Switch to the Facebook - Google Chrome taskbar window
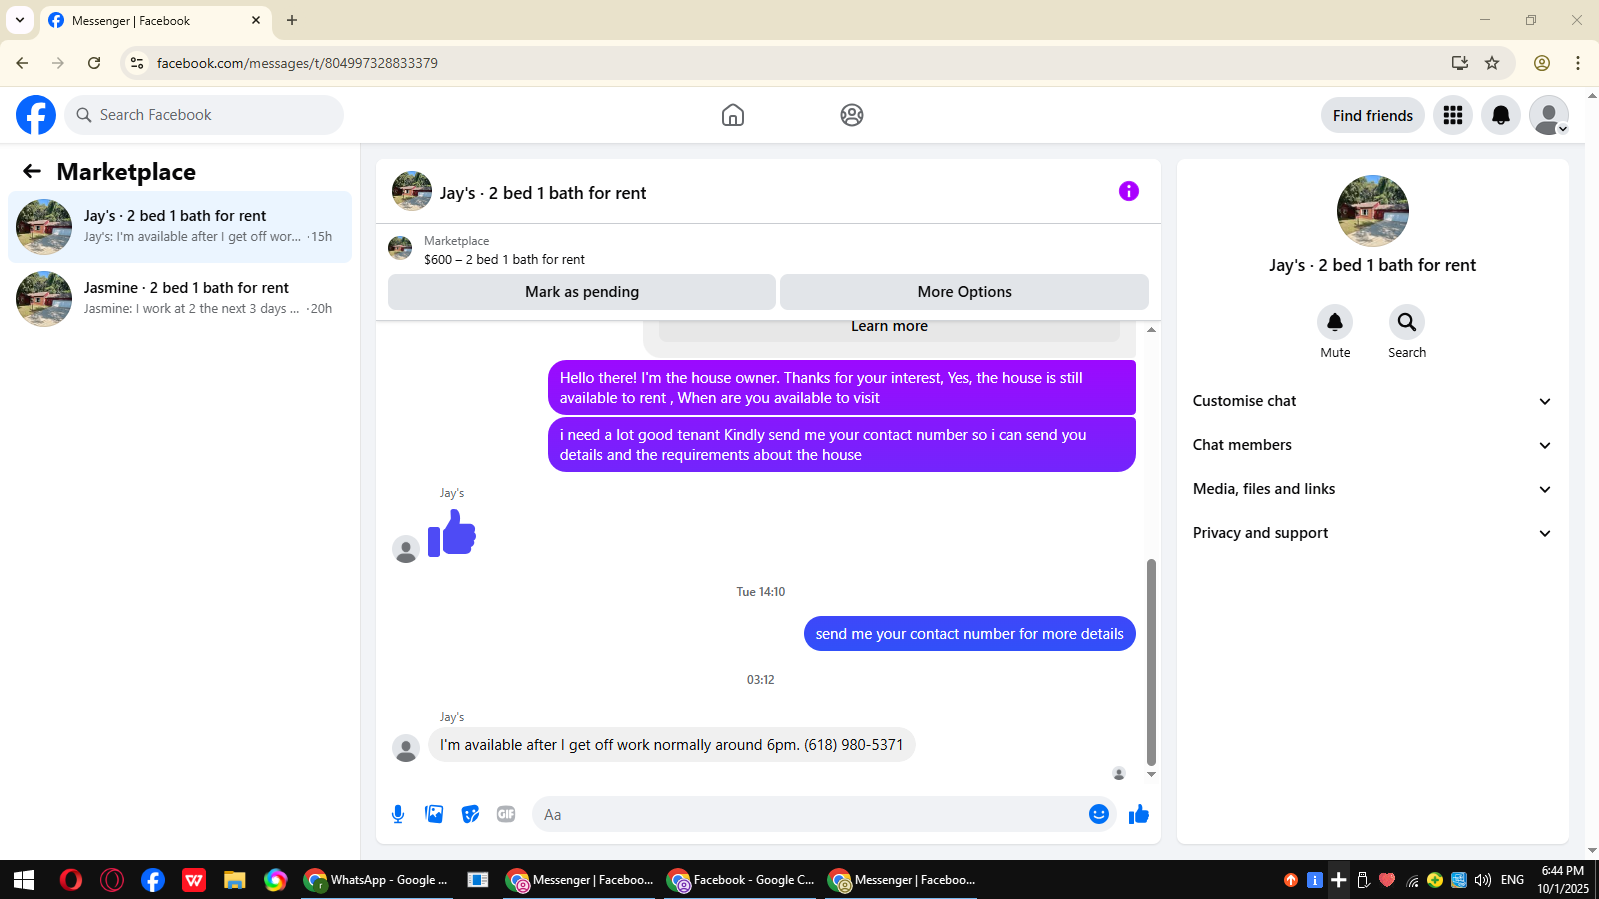 (x=741, y=880)
